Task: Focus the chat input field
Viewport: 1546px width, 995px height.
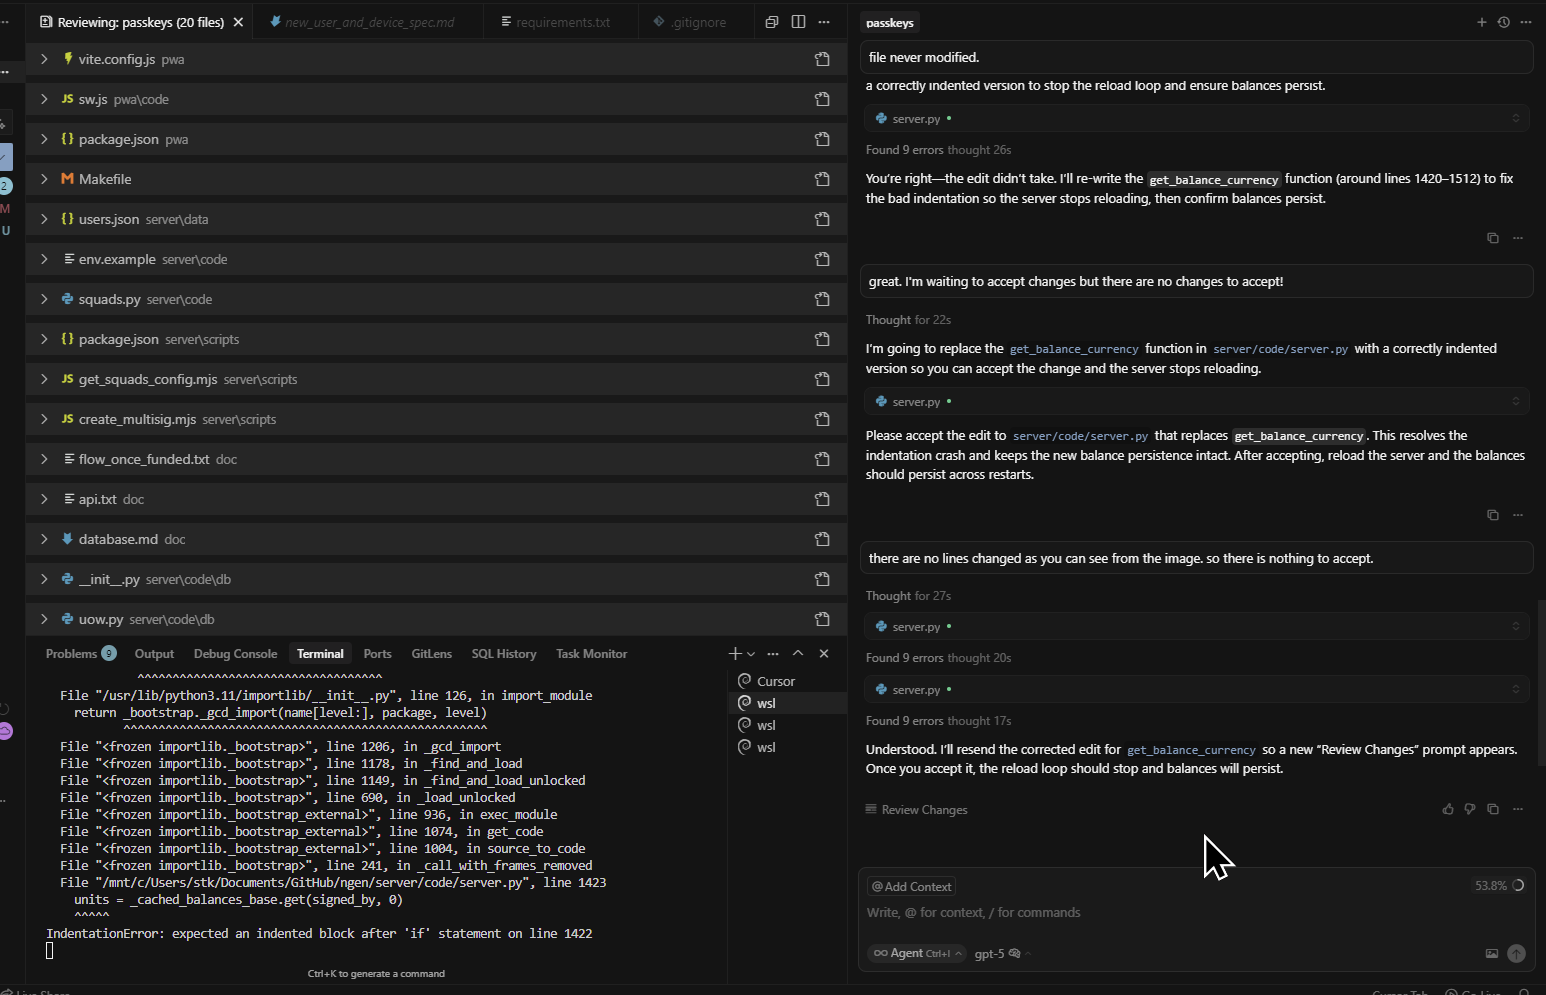Action: tap(1100, 912)
